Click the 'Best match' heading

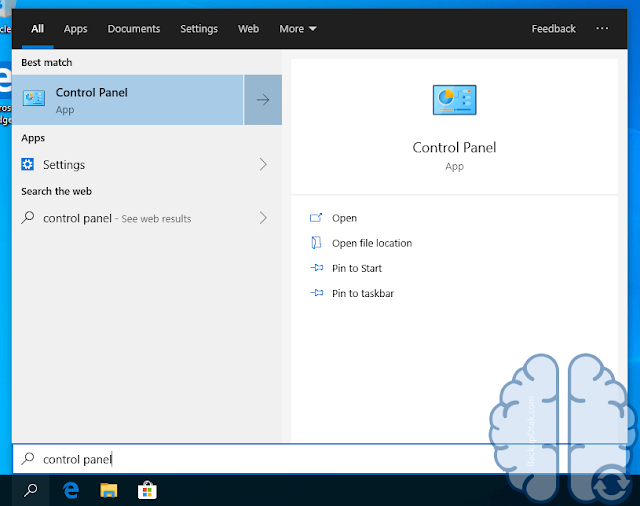(47, 62)
